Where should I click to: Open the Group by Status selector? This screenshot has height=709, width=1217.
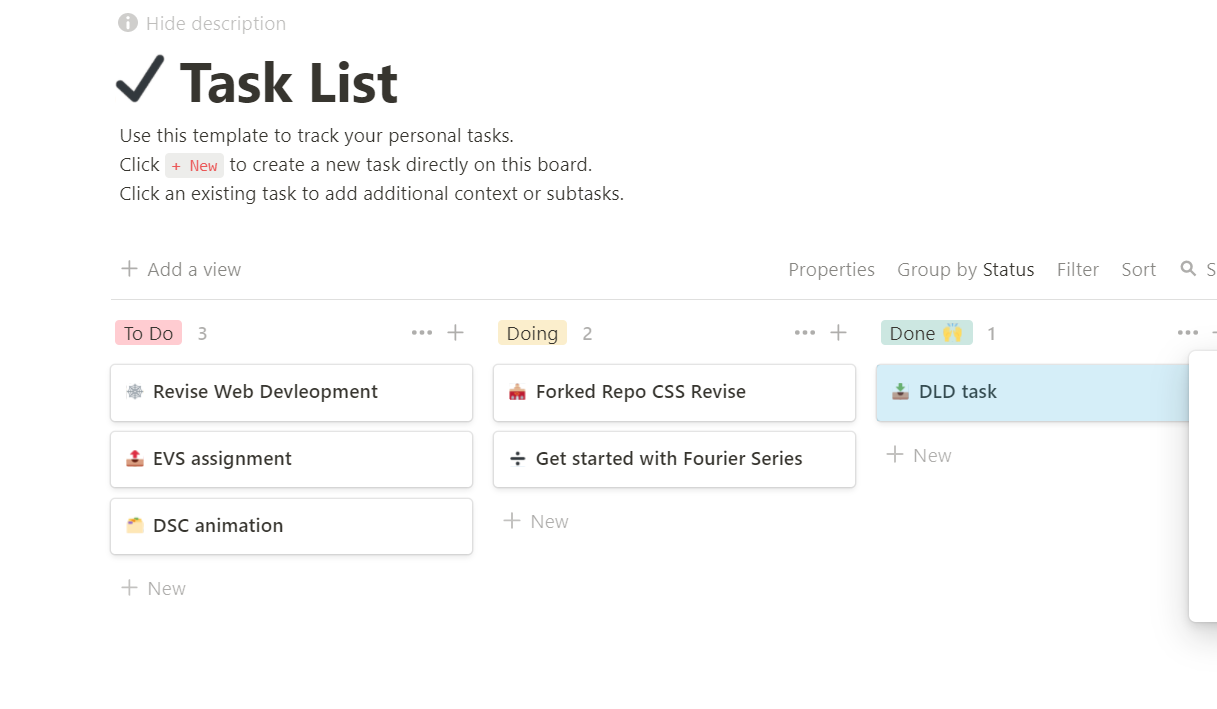(x=966, y=269)
